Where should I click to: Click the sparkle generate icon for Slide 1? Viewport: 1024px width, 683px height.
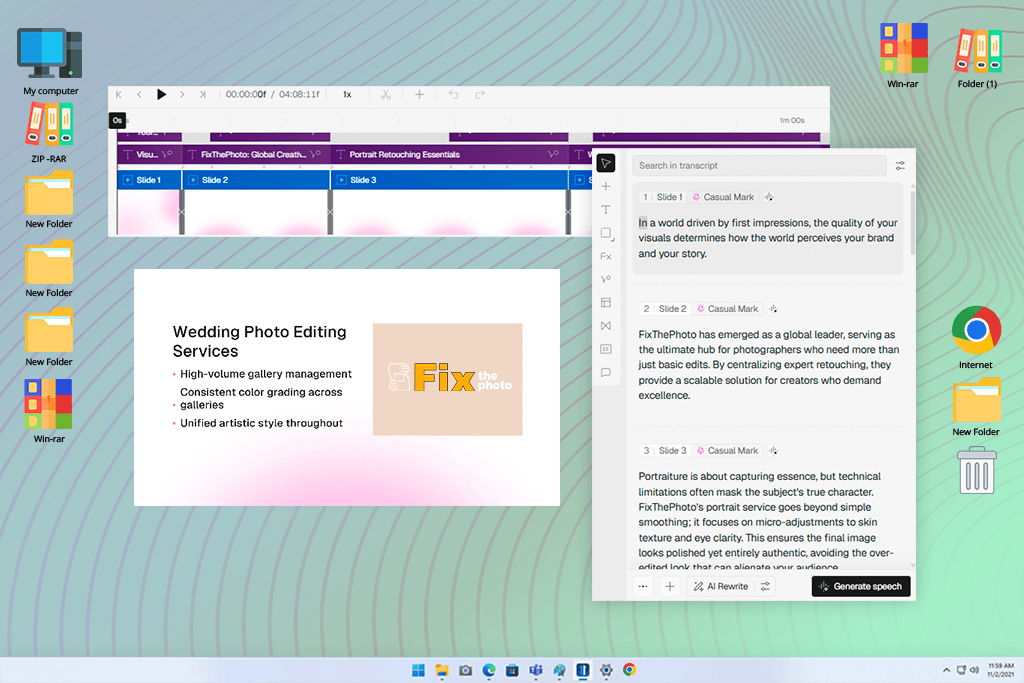pos(769,197)
